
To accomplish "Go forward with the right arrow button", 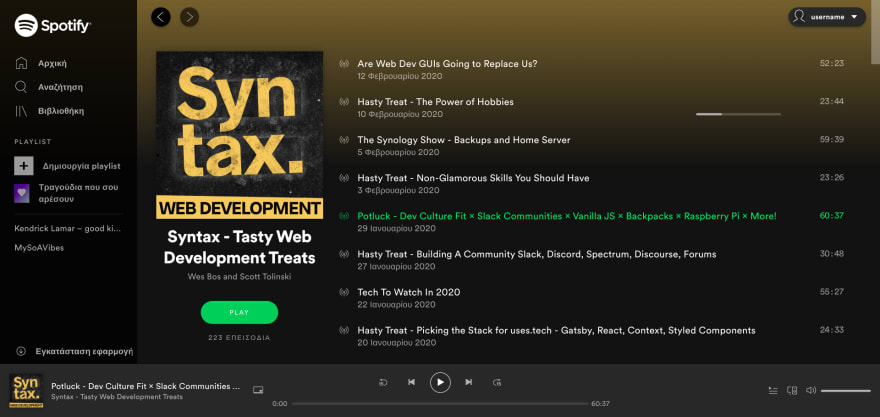I will click(x=190, y=17).
